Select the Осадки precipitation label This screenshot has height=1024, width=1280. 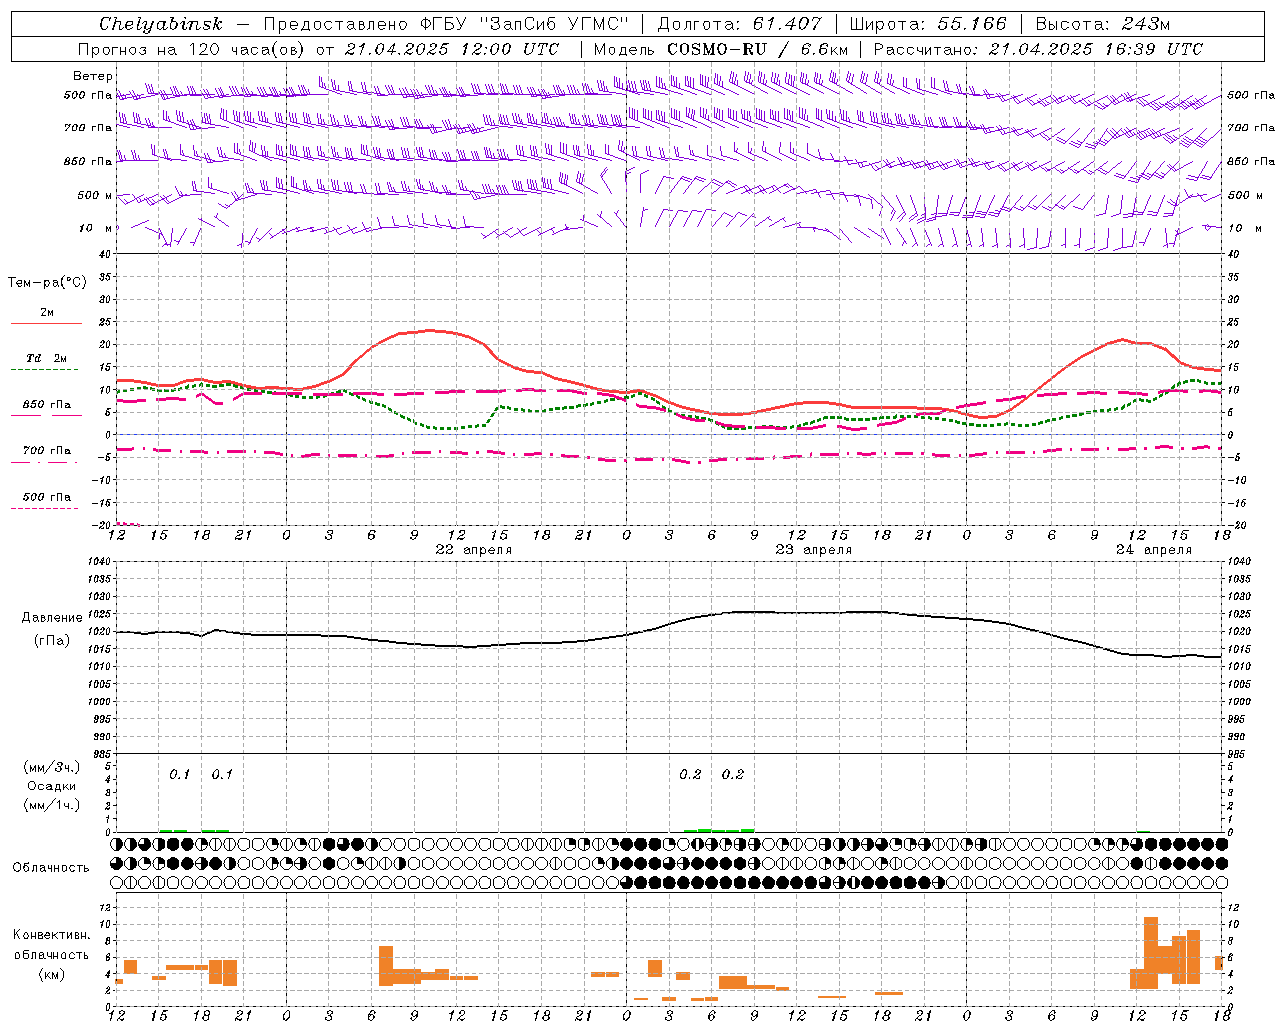52,786
